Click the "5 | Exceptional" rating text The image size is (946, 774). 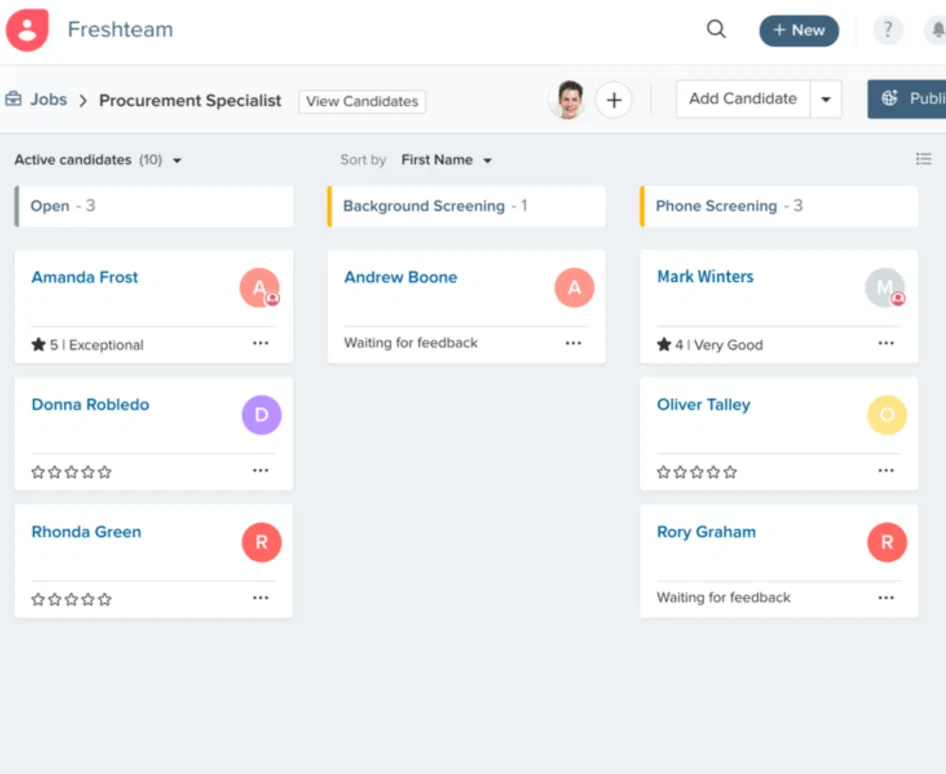pyautogui.click(x=97, y=345)
